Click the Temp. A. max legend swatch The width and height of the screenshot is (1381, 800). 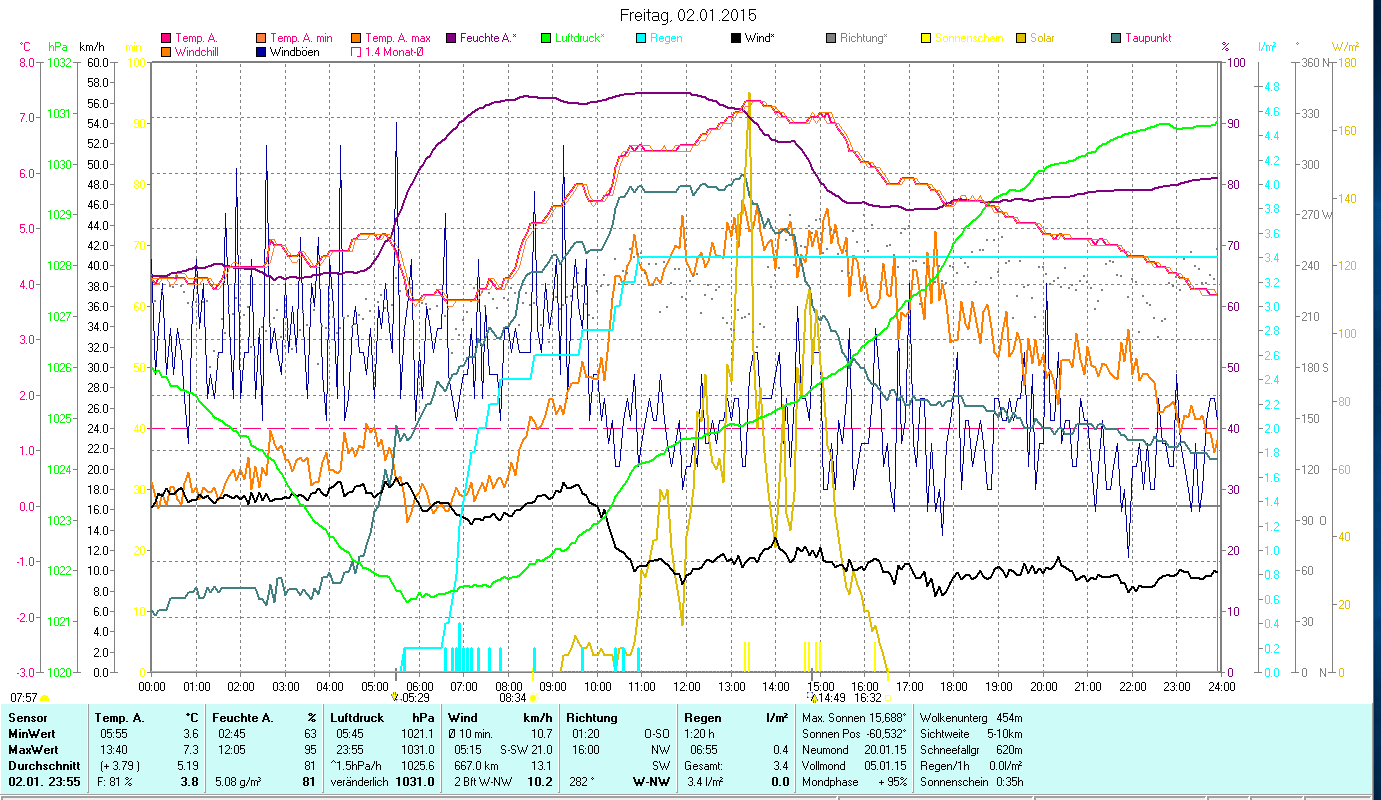(x=358, y=38)
